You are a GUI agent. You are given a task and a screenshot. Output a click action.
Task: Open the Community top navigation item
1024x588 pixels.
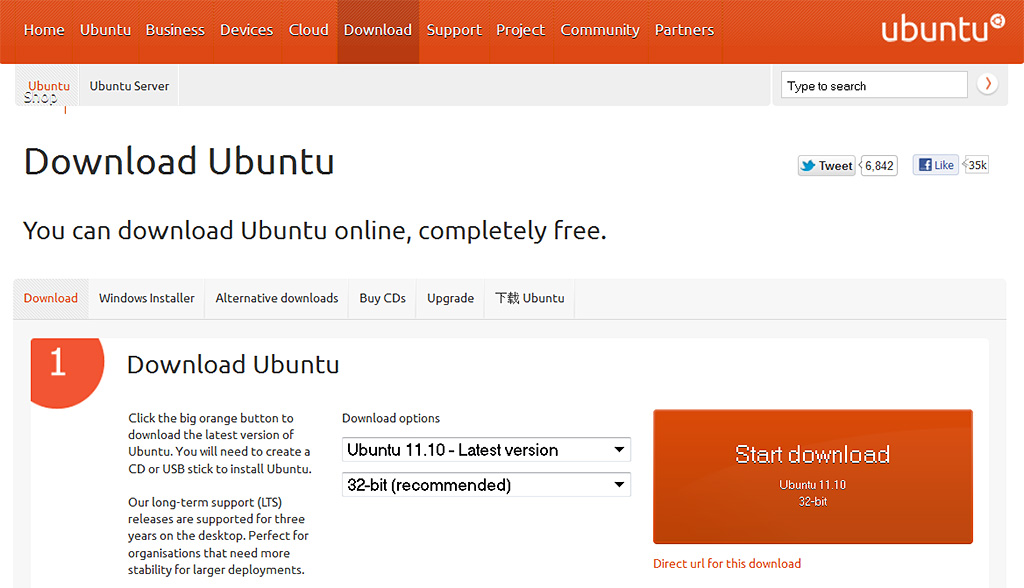(x=600, y=30)
